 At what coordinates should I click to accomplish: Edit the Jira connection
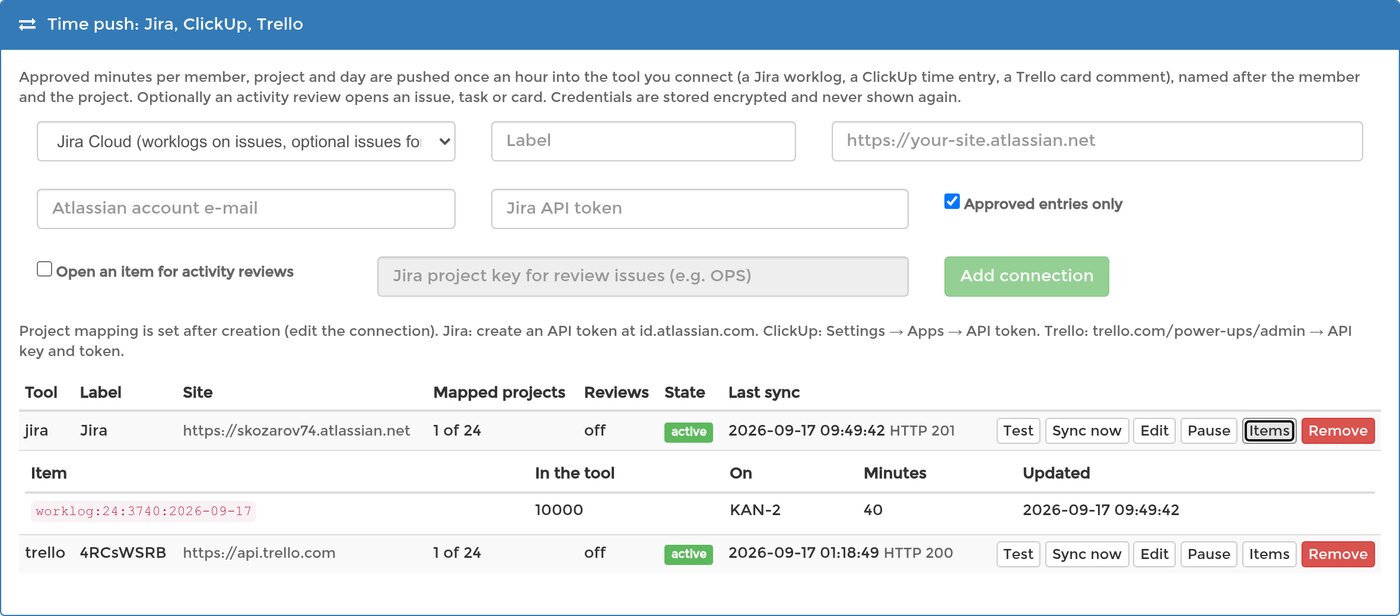pos(1154,431)
